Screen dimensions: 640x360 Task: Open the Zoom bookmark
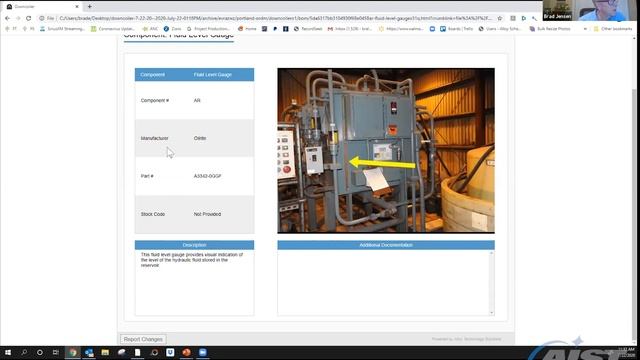pyautogui.click(x=172, y=29)
